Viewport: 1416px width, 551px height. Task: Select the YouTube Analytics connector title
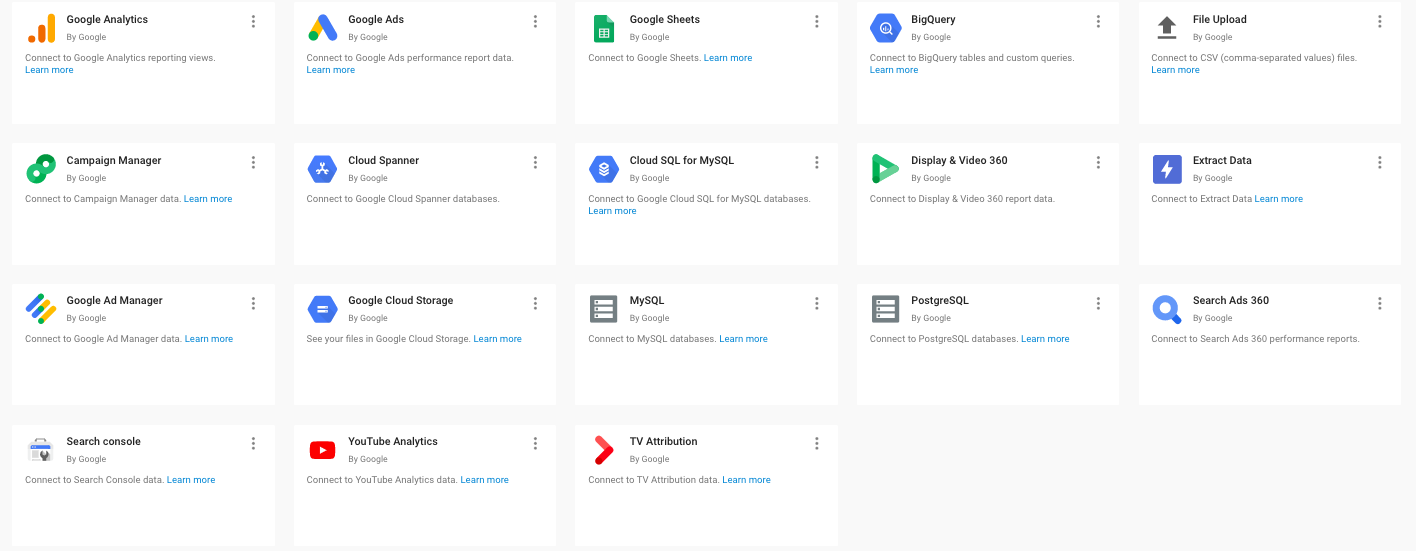tap(393, 441)
